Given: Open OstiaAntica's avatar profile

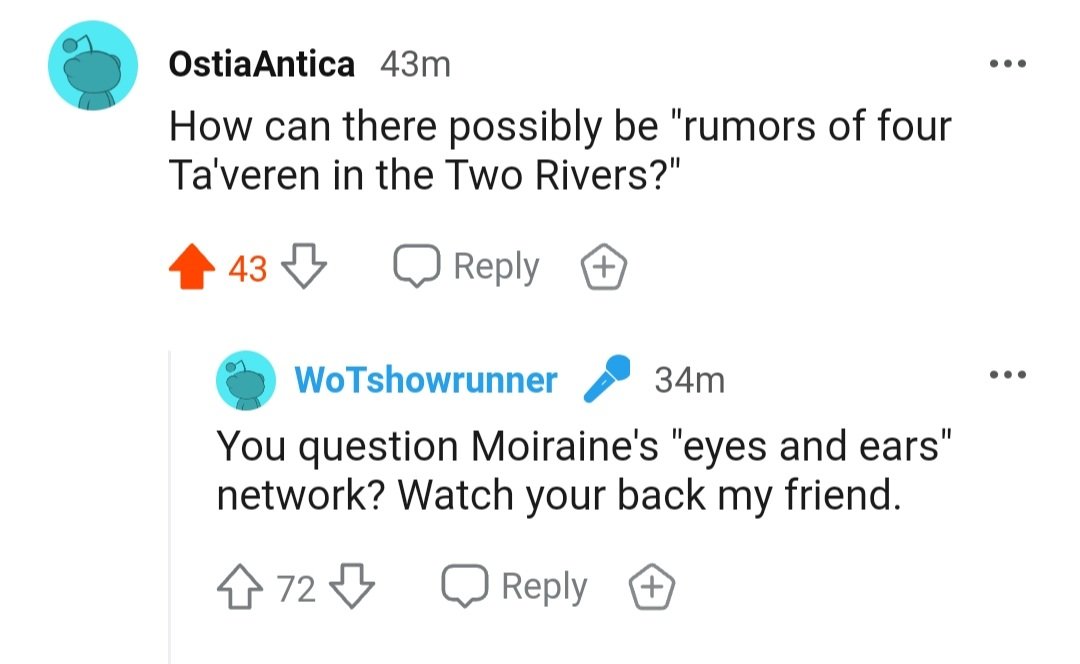Looking at the screenshot, I should (94, 66).
